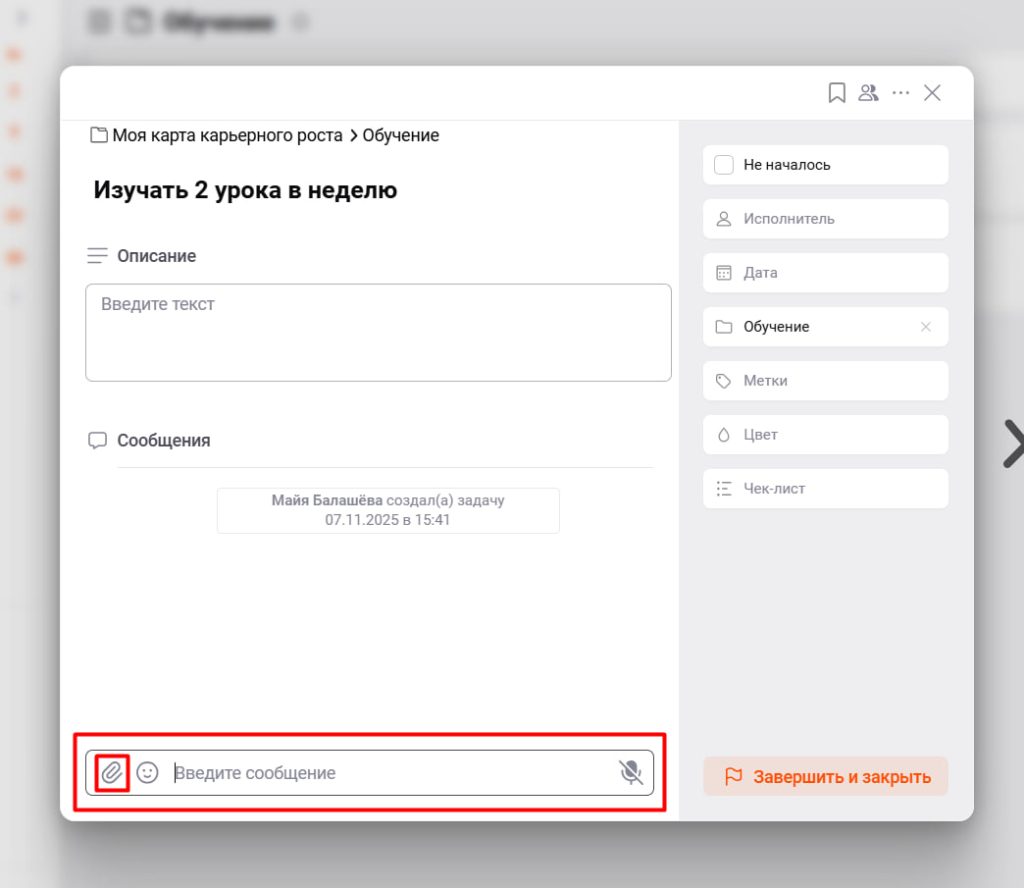Go to Моя карта карьерного роста breadcrumb
1024x888 pixels.
226,135
